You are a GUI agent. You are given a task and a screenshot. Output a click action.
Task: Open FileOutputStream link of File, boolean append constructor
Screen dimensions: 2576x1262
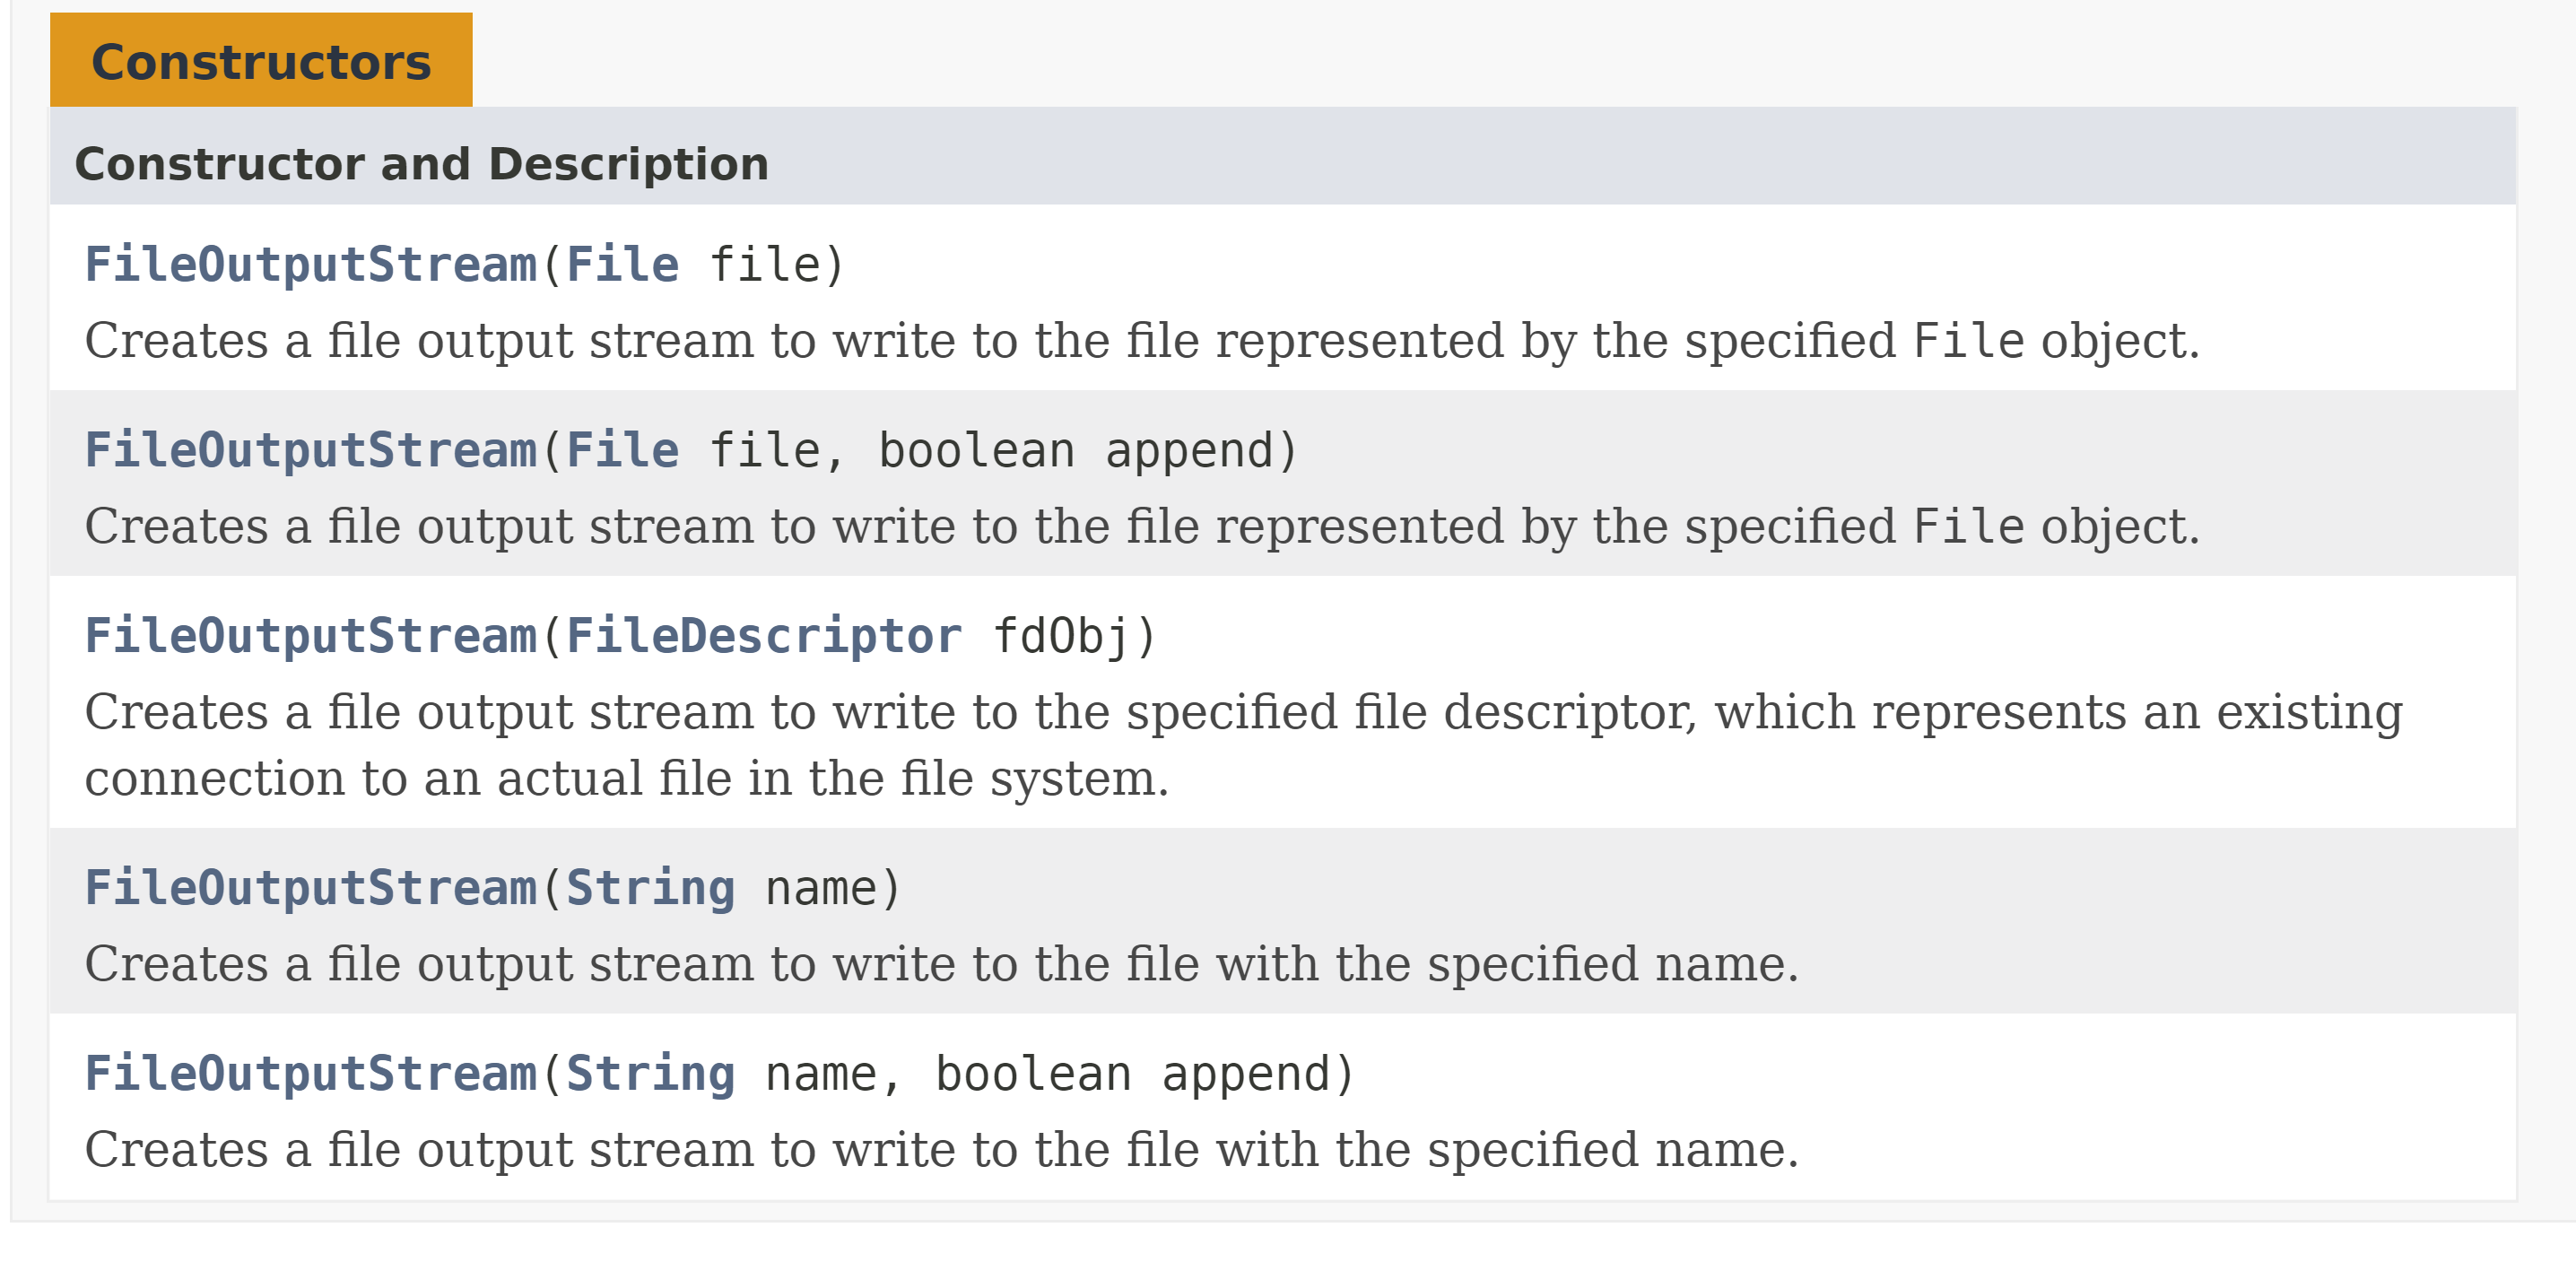(x=311, y=450)
